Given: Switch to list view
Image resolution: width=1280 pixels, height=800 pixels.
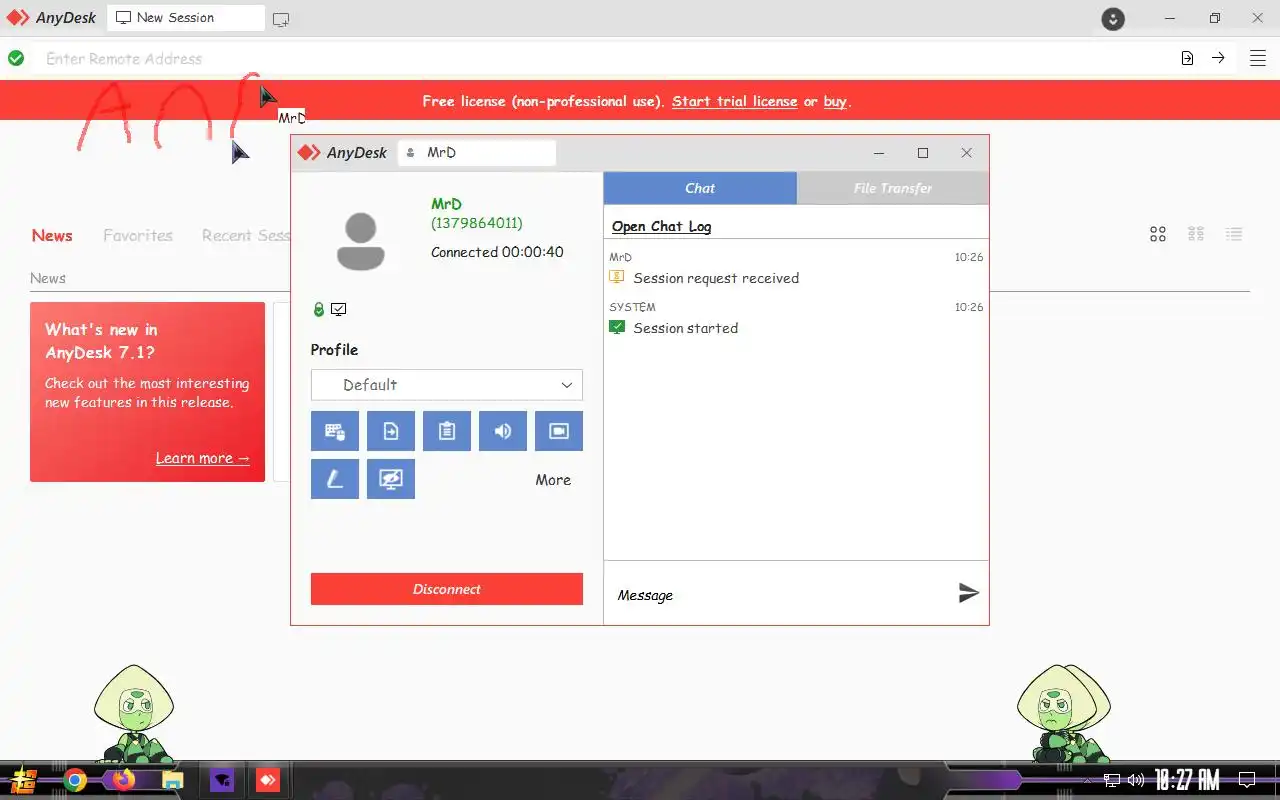Looking at the screenshot, I should click(x=1234, y=234).
